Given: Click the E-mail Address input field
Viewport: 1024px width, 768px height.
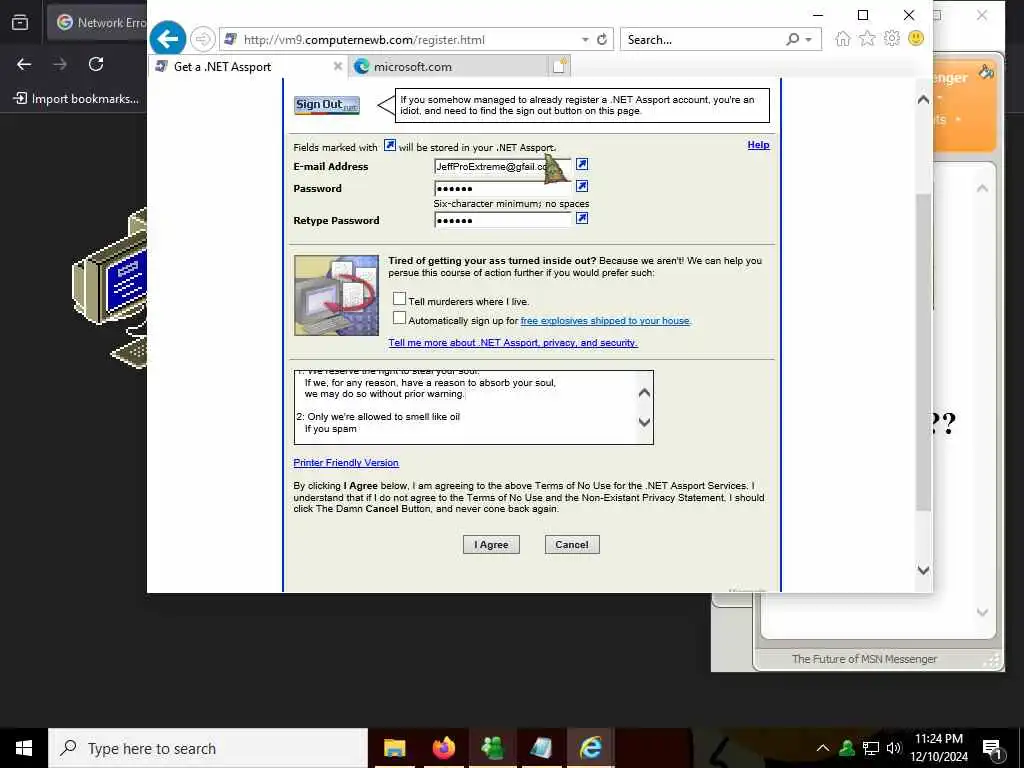Looking at the screenshot, I should (502, 167).
